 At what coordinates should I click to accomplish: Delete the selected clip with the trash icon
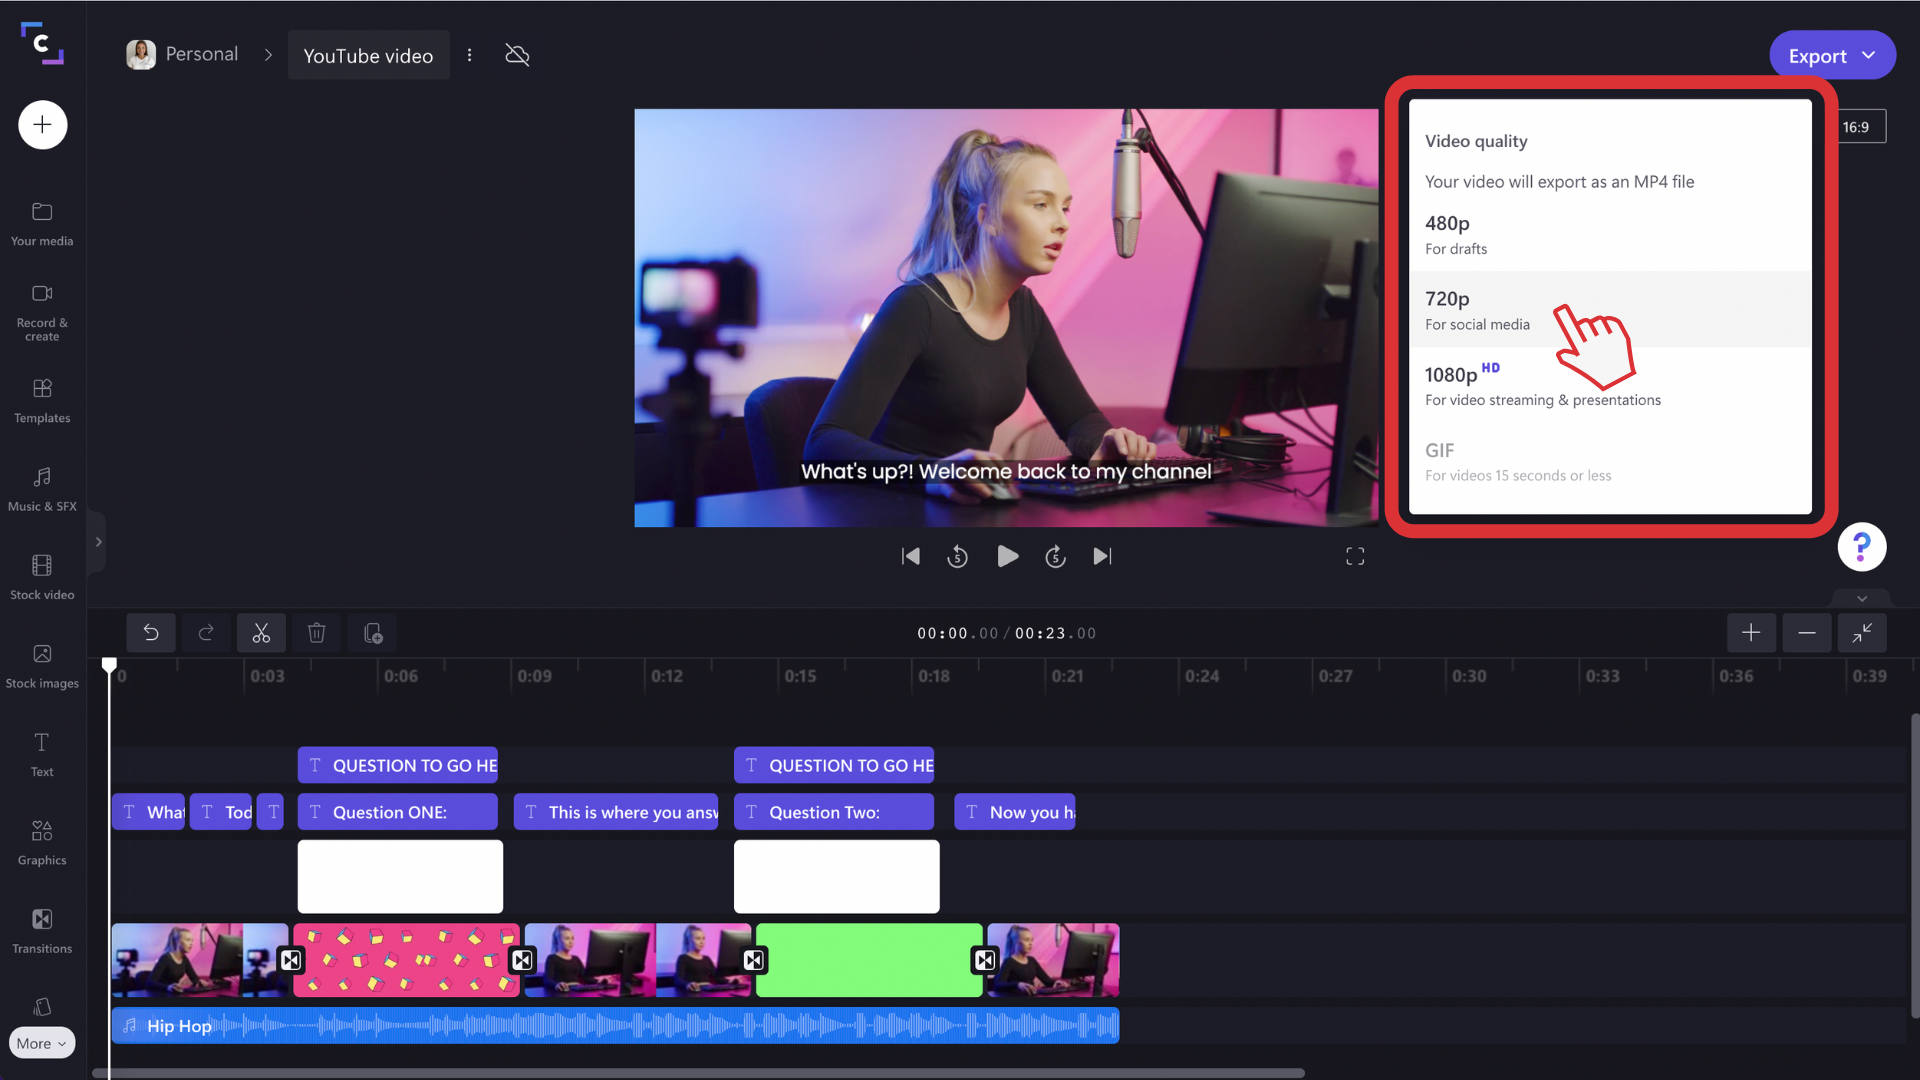(316, 633)
